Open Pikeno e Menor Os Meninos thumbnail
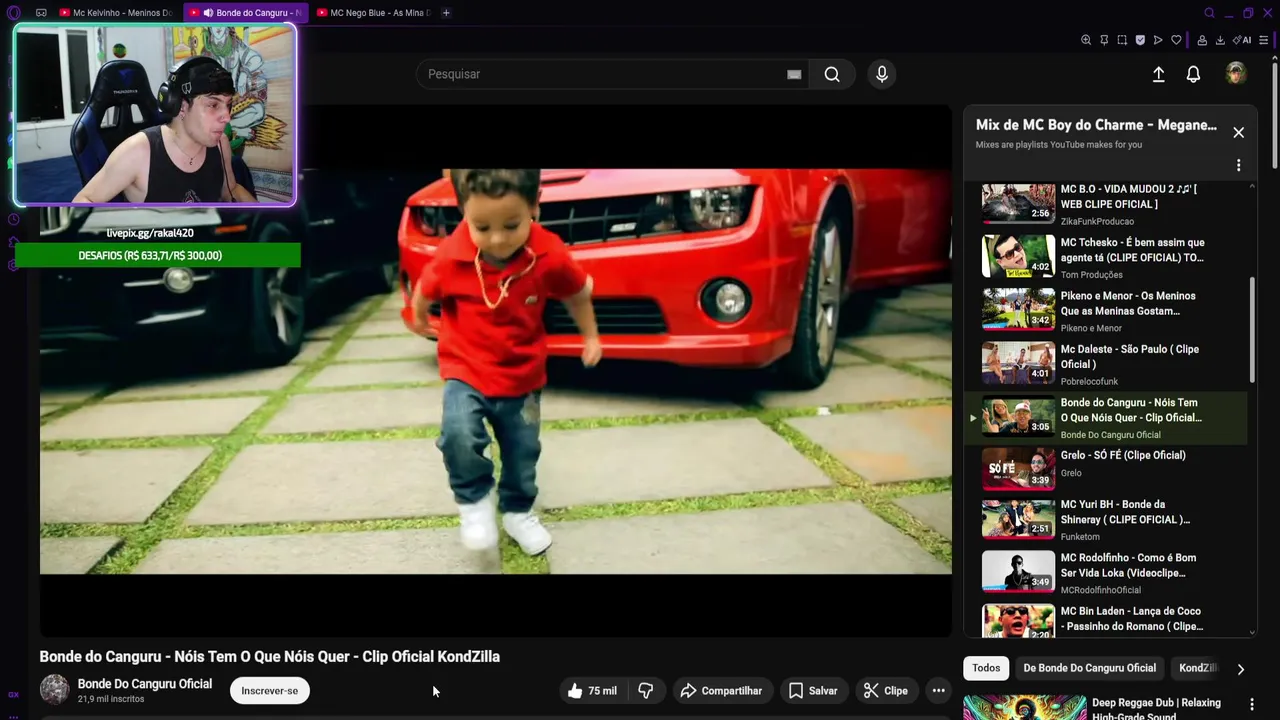The height and width of the screenshot is (720, 1280). 1018,309
